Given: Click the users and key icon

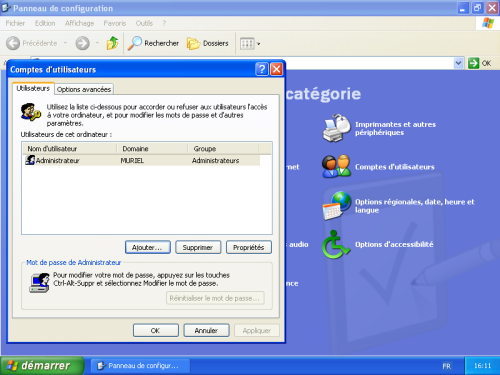Looking at the screenshot, I should click(30, 112).
